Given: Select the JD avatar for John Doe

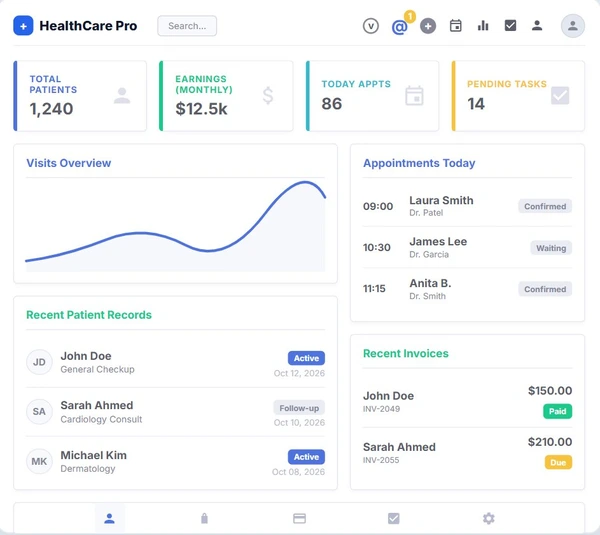Looking at the screenshot, I should 39,362.
